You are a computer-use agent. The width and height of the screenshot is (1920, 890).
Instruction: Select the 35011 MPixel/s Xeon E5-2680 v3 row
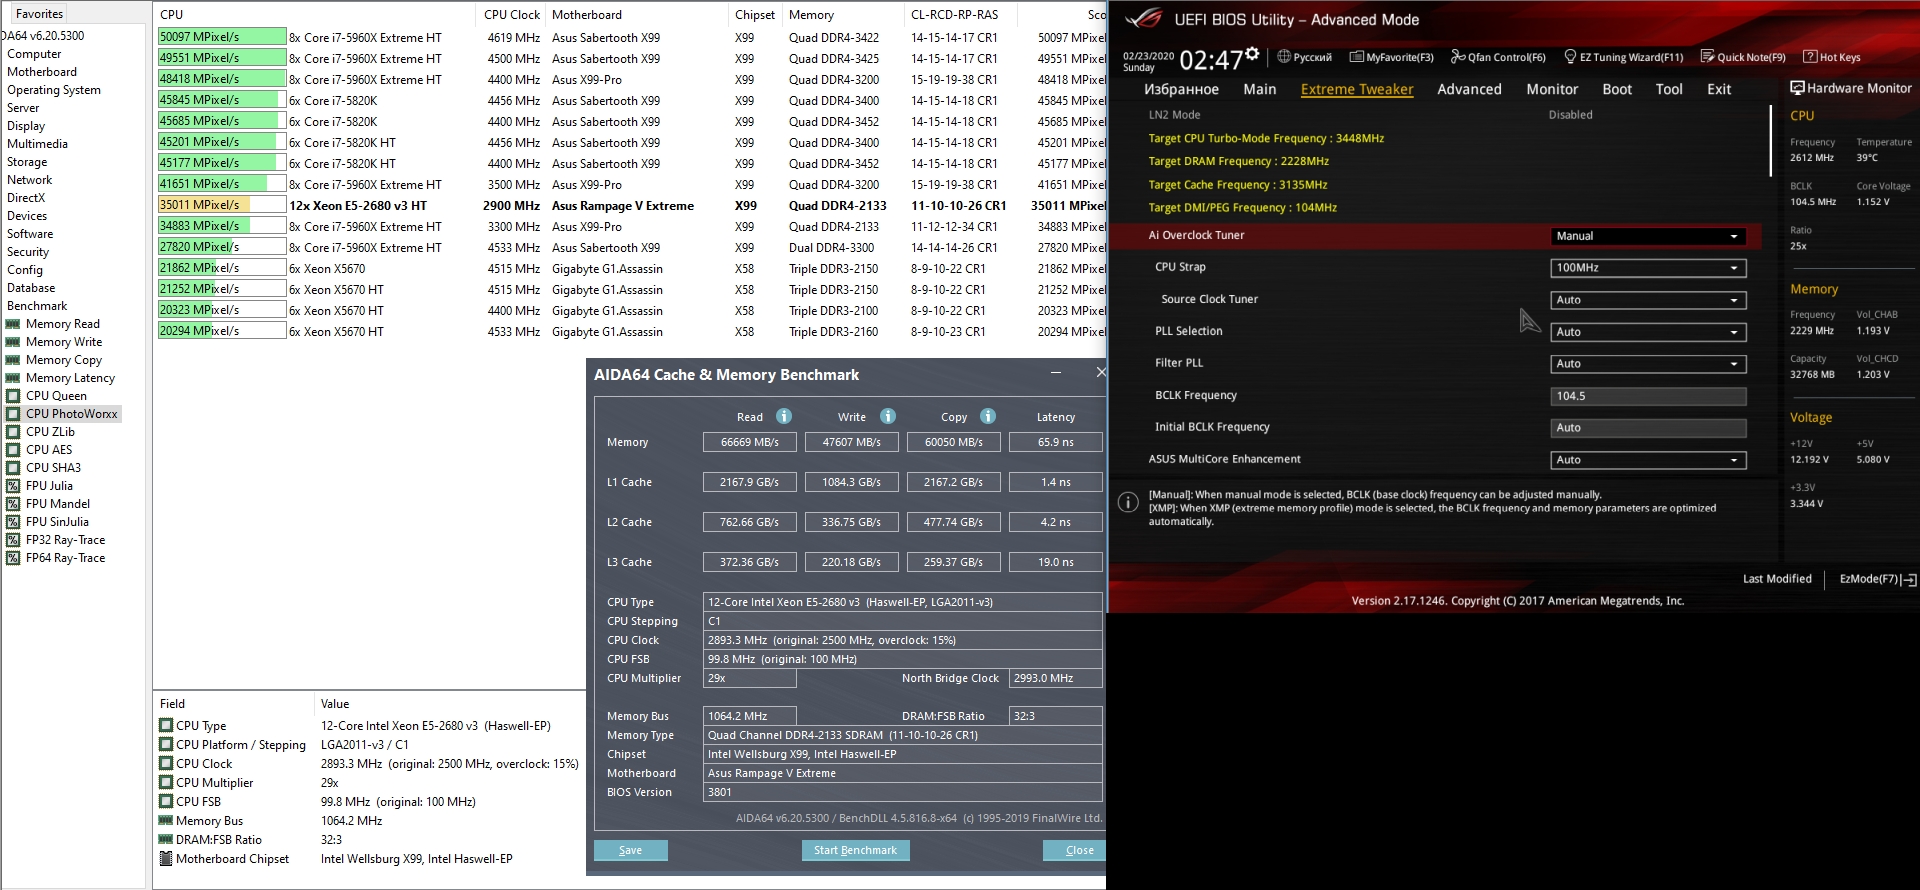[630, 206]
